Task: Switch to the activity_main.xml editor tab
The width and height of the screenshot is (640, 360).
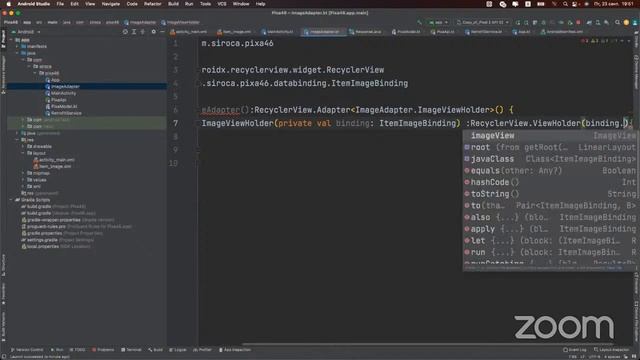Action: (189, 32)
